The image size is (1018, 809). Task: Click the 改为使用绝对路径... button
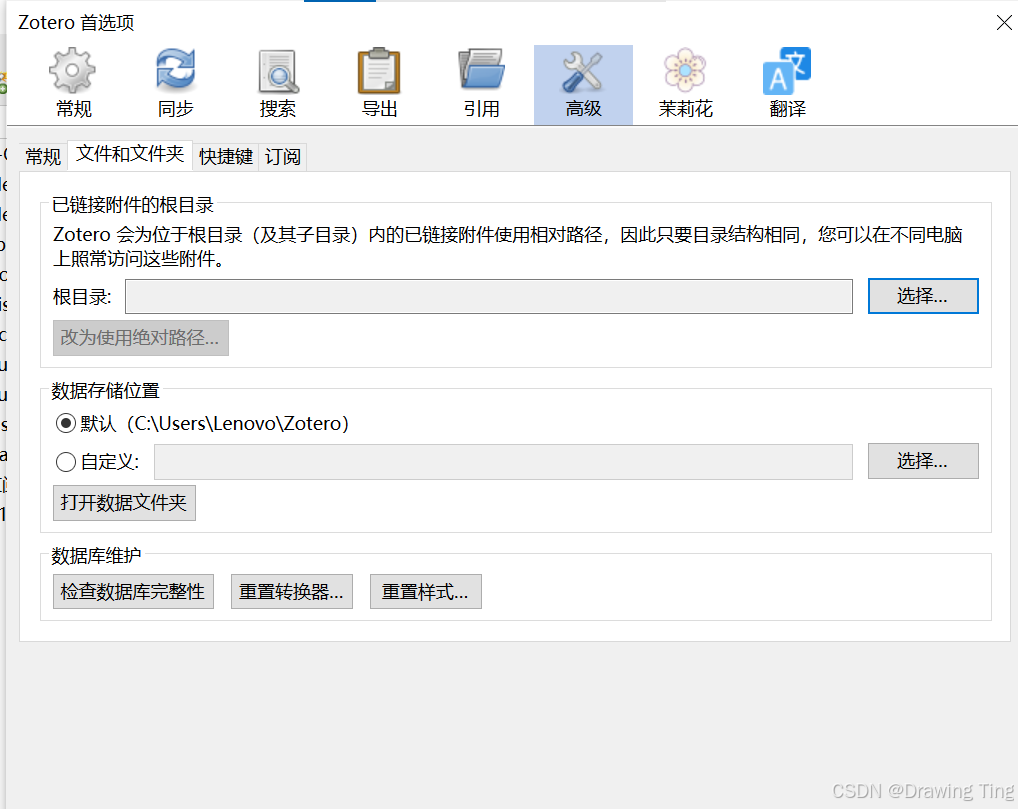(x=140, y=338)
